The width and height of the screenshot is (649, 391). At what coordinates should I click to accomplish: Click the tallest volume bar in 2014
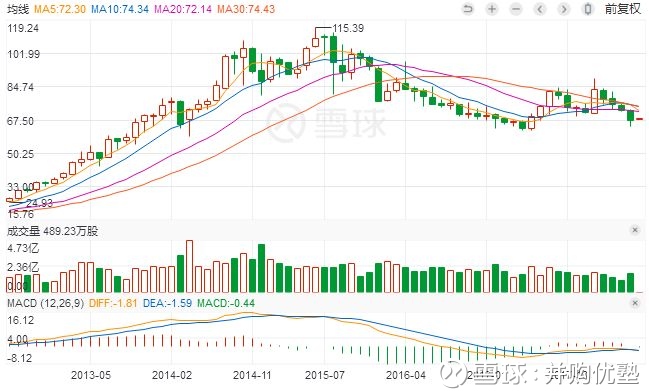190,266
